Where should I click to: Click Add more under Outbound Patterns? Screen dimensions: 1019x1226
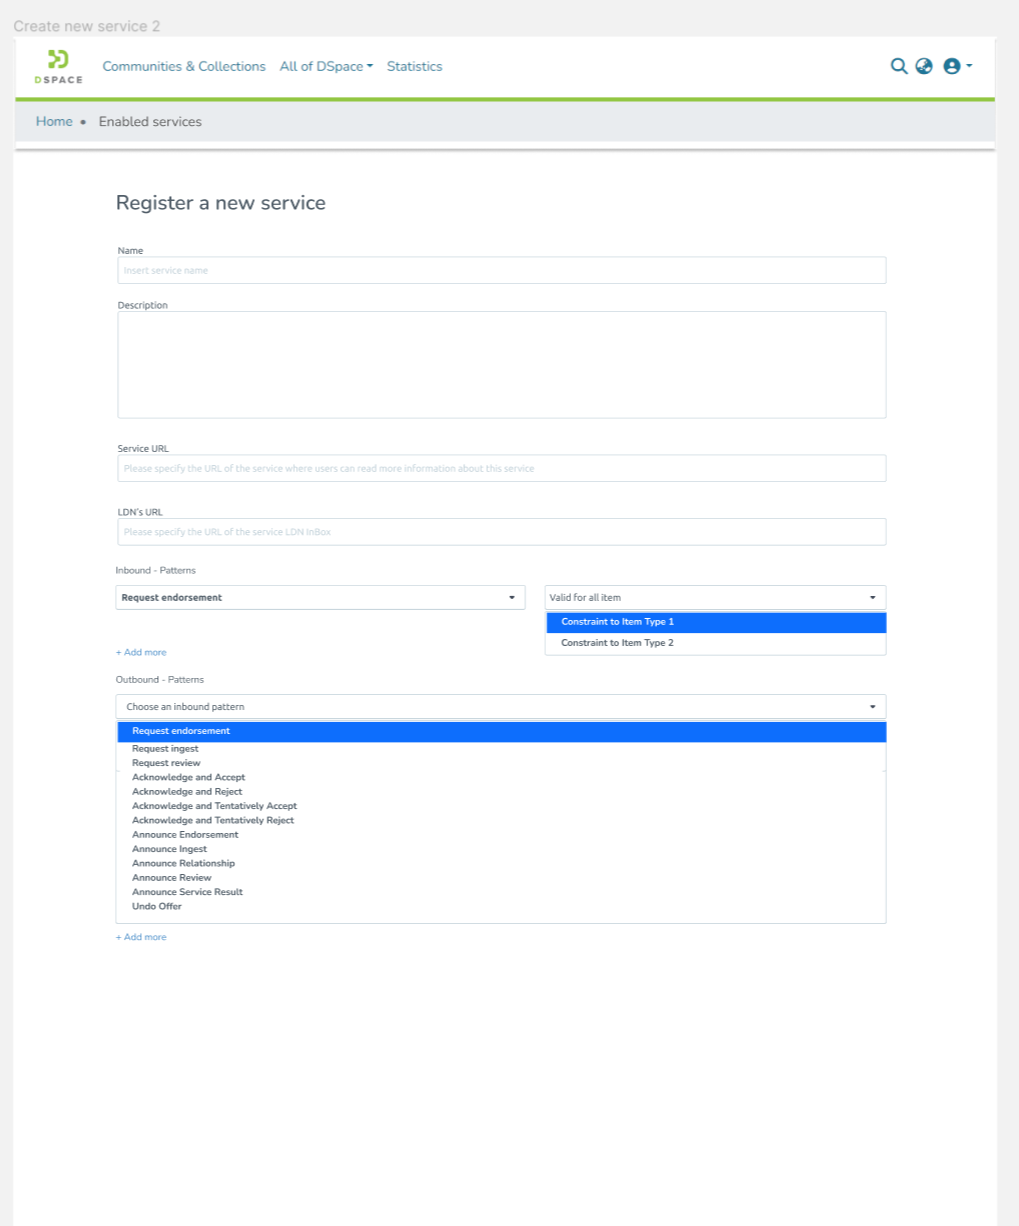click(141, 937)
